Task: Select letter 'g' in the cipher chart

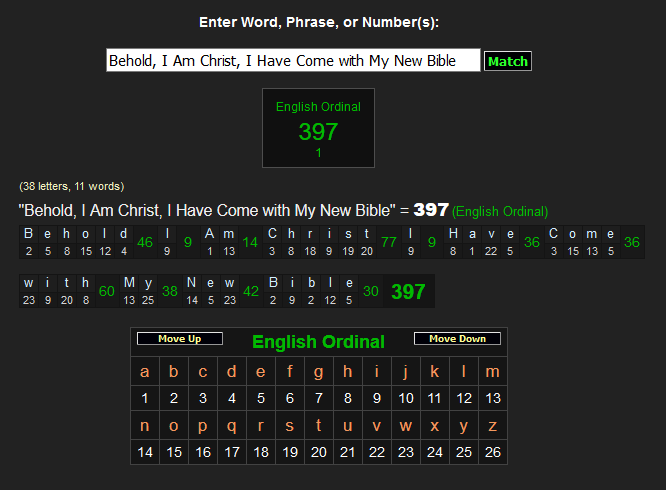Action: [x=319, y=372]
